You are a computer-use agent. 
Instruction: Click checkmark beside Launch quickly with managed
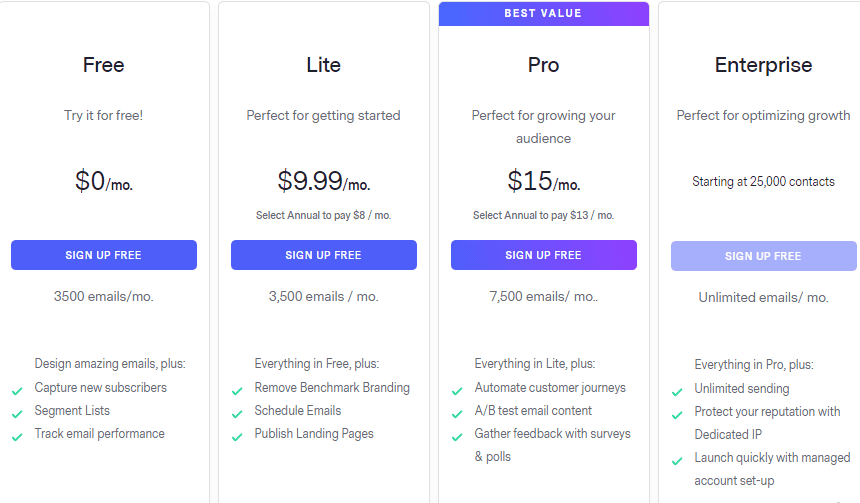coord(677,461)
